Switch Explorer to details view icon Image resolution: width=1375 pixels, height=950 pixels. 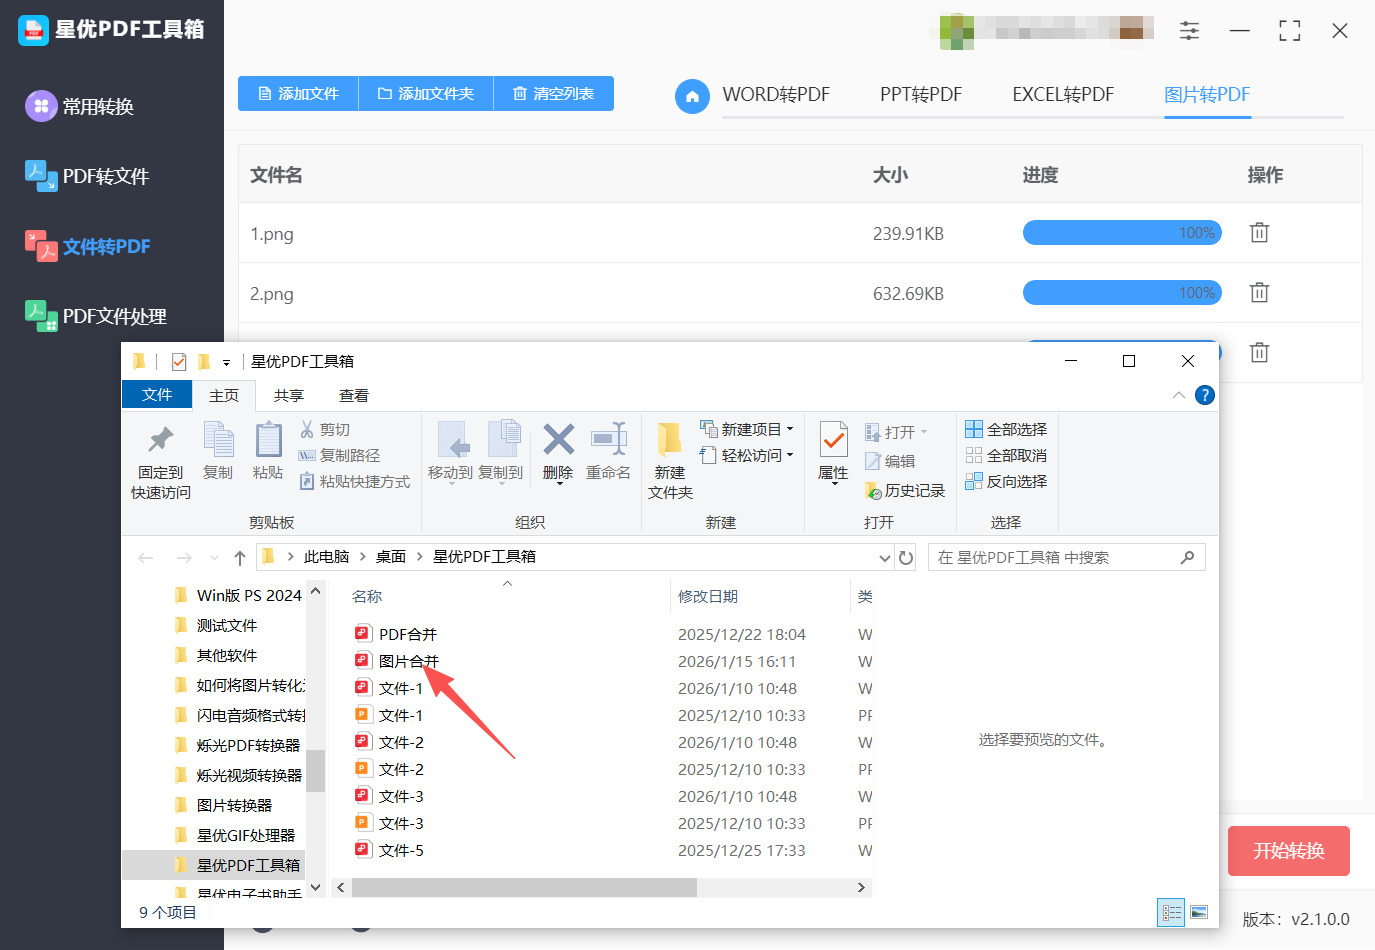pos(1171,912)
